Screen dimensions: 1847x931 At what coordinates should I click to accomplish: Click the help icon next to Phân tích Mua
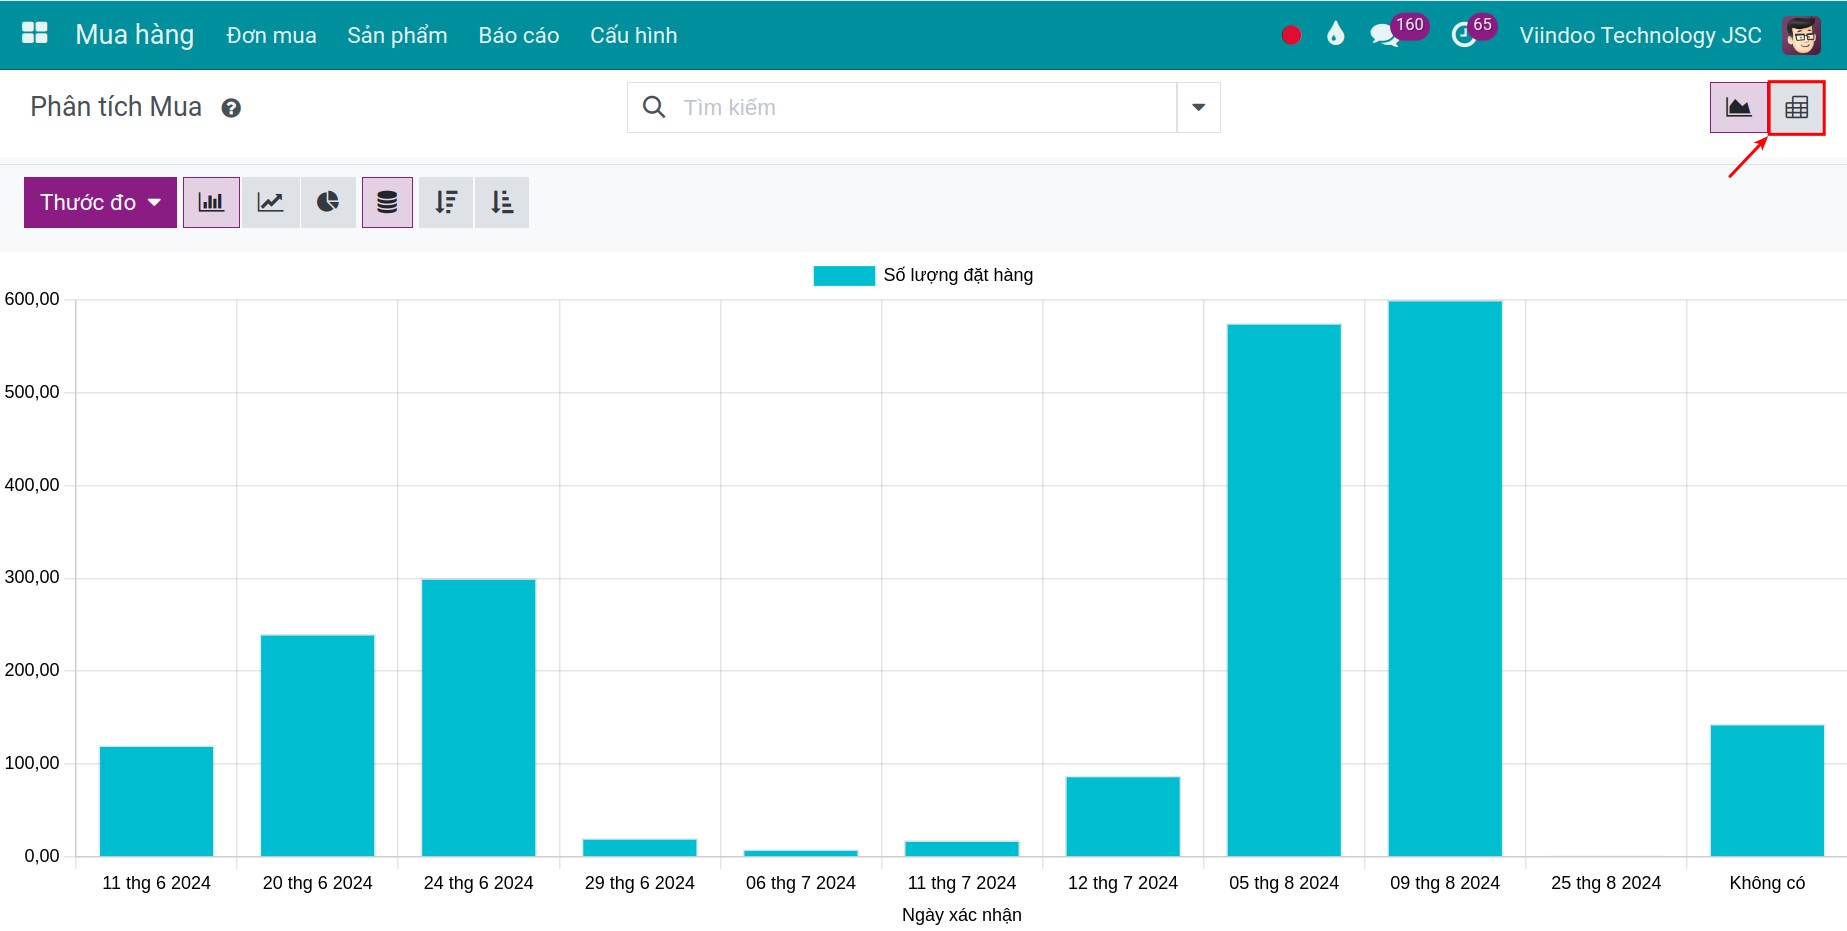pyautogui.click(x=231, y=108)
